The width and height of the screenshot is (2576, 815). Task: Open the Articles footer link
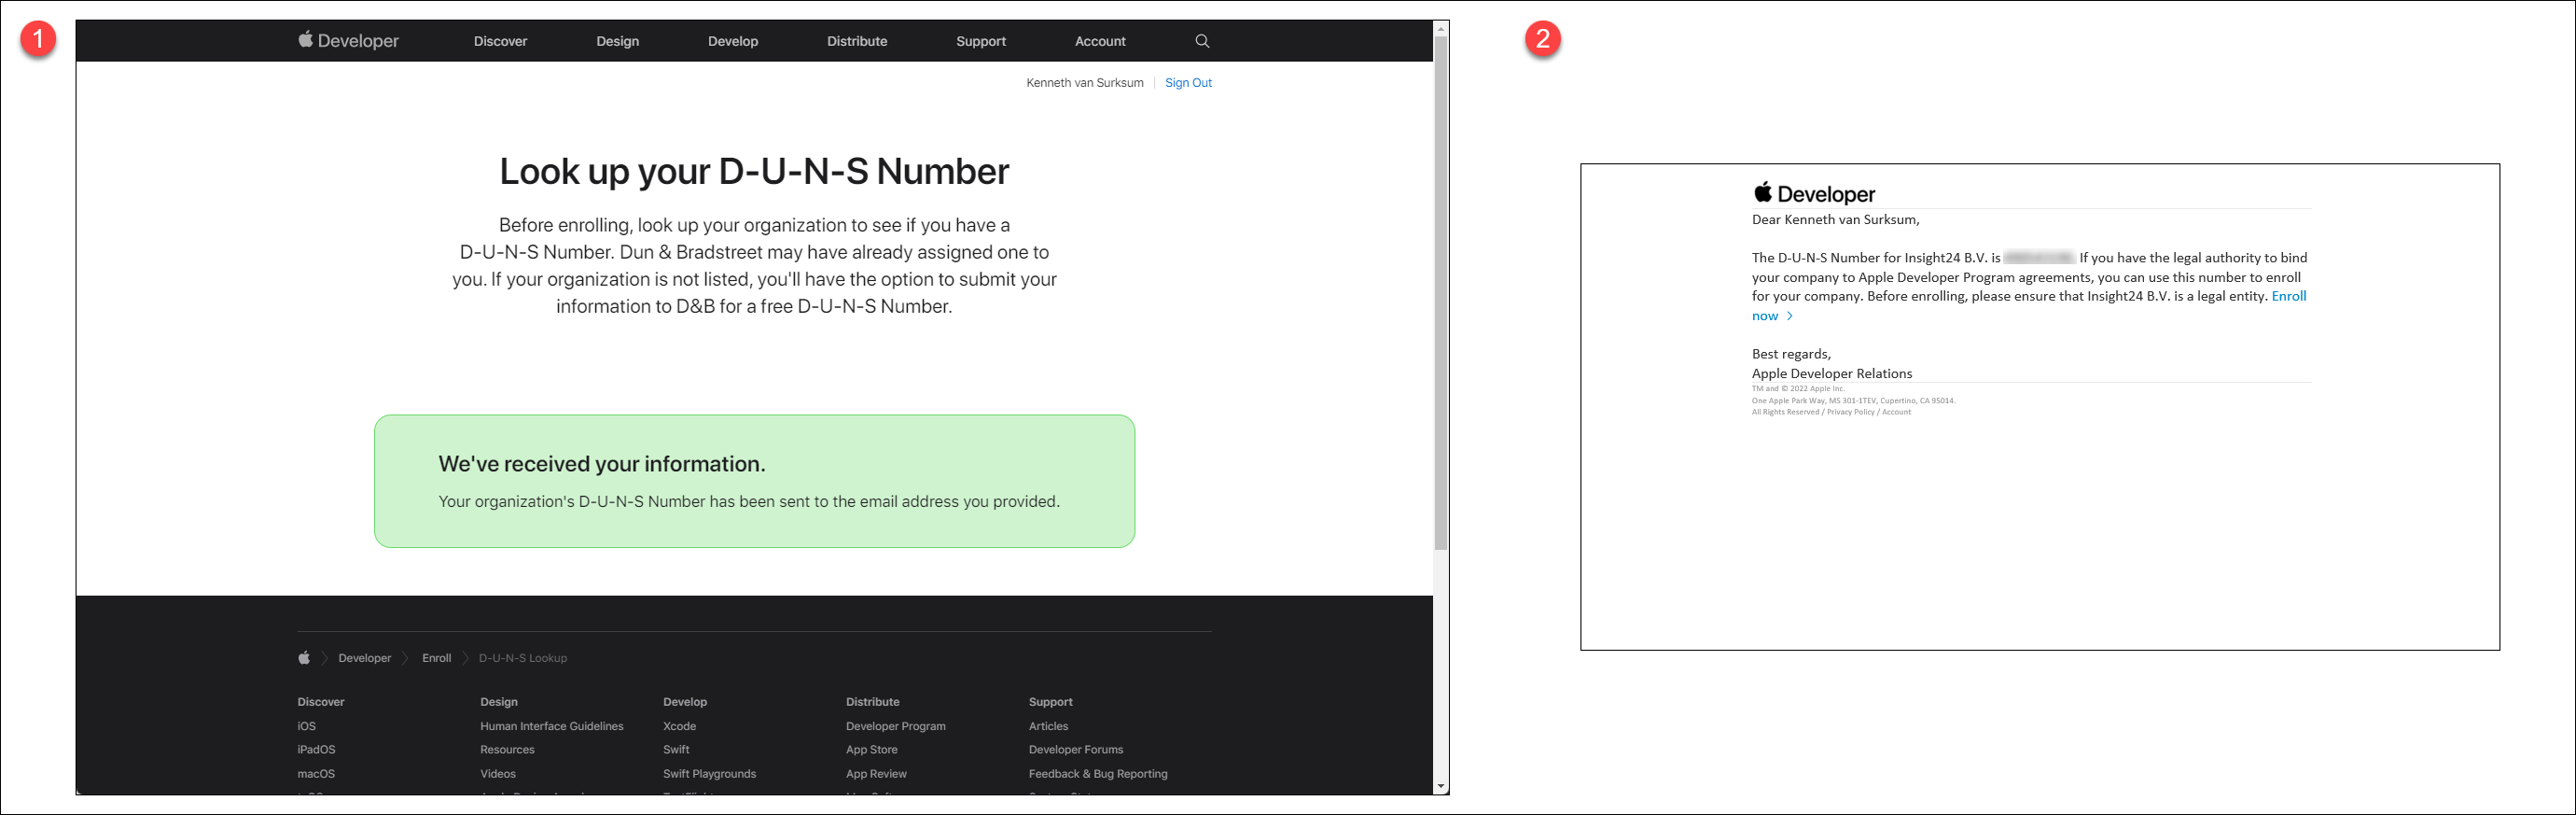(x=1048, y=726)
